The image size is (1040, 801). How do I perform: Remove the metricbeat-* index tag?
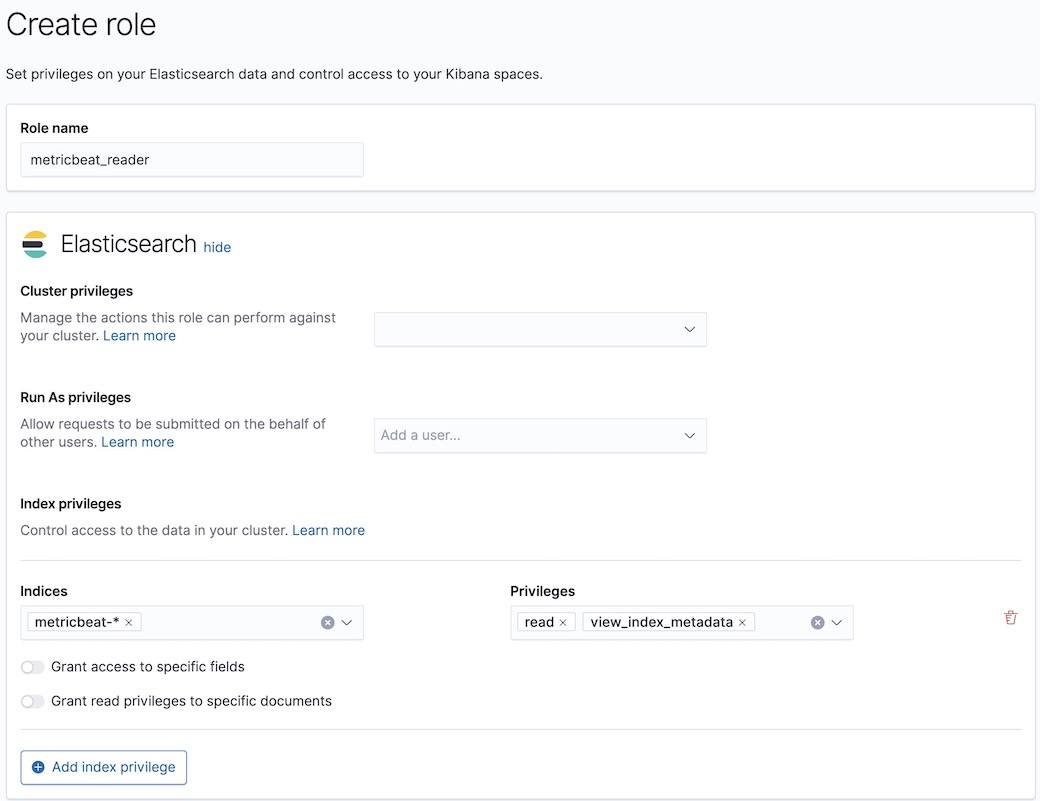click(128, 621)
